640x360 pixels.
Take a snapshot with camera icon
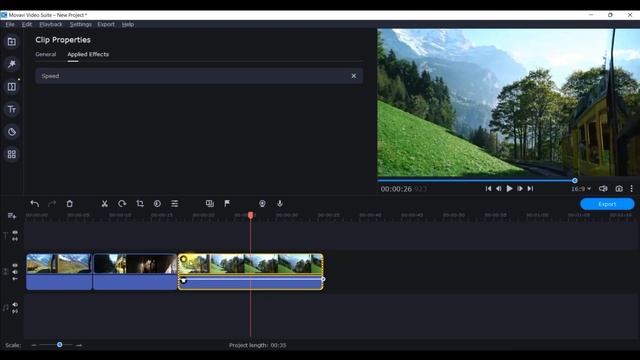pos(619,189)
